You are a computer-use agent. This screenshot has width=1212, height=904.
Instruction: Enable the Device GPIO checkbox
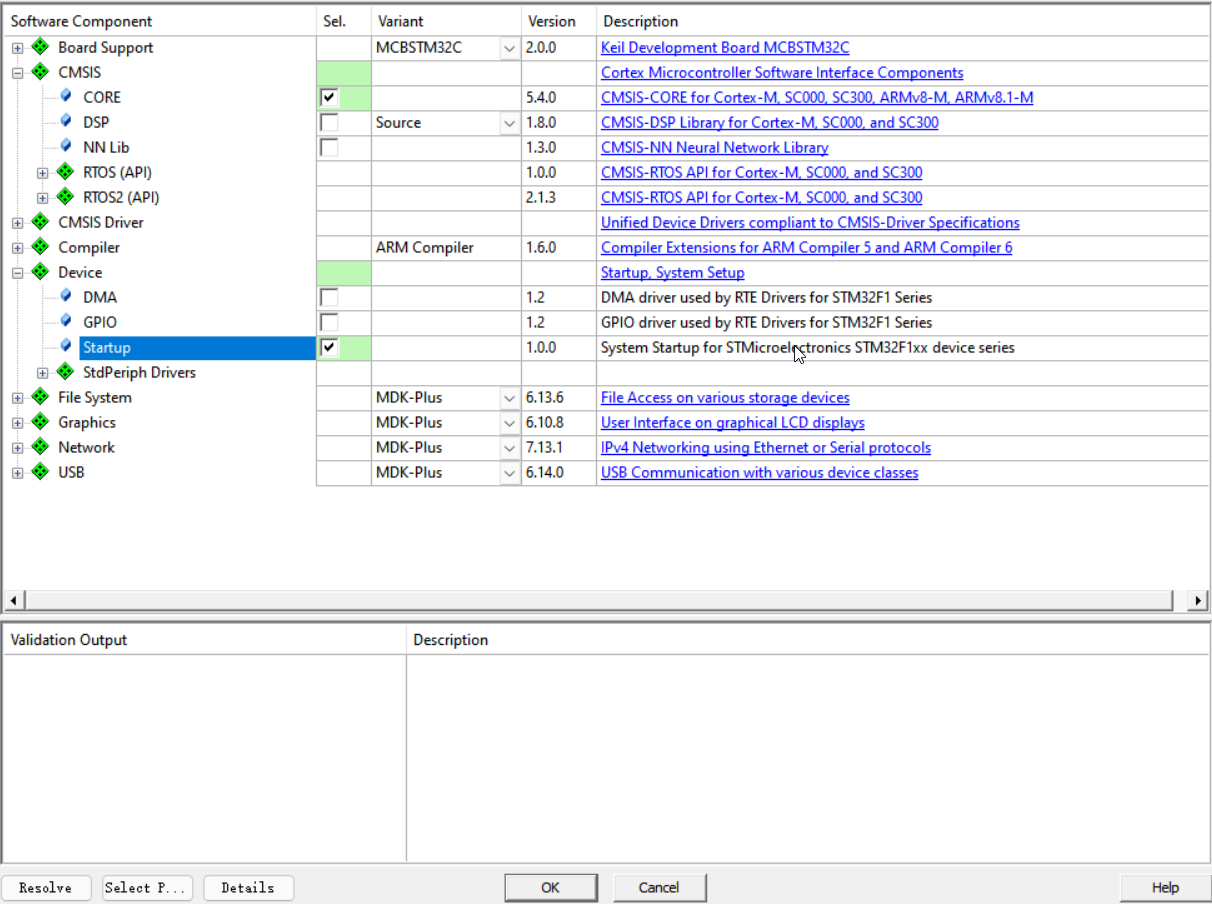[x=329, y=323]
